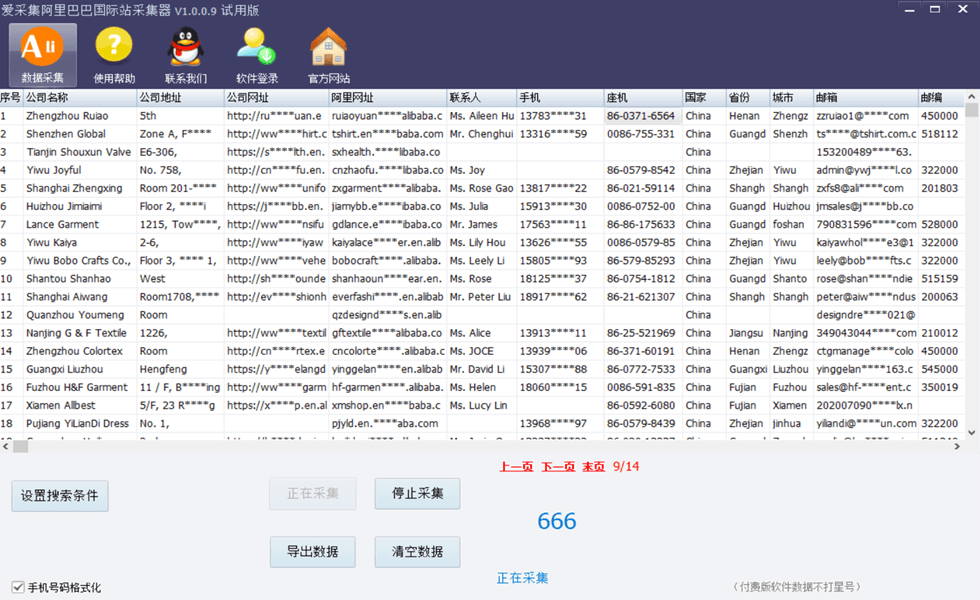Click contact cell Ms. Lucy Lin
Viewport: 980px width, 600px height.
[x=482, y=406]
